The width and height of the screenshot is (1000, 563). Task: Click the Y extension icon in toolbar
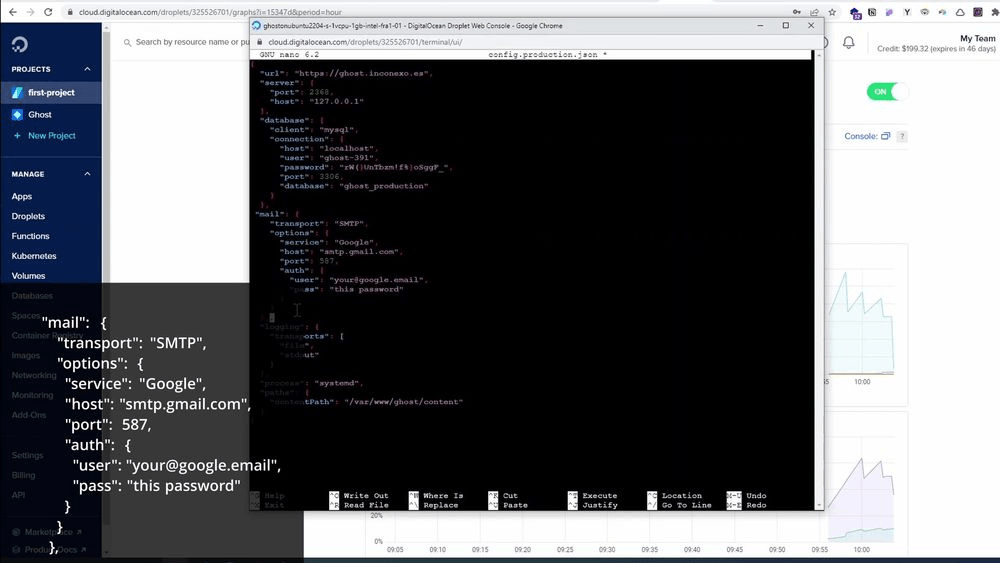pos(907,11)
